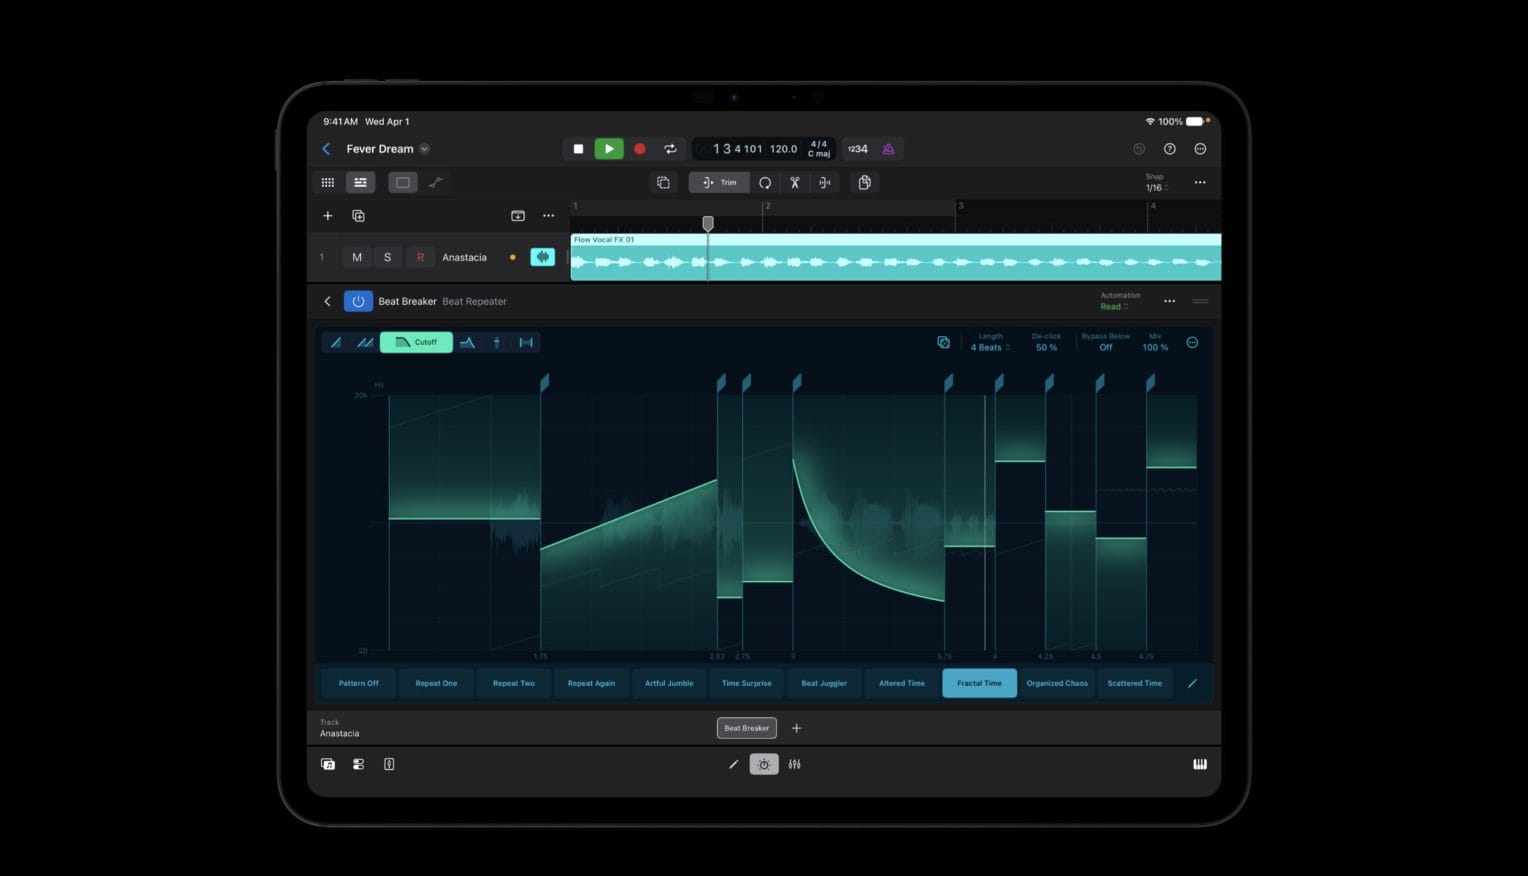Record-enable the Anastacia track

coord(420,257)
